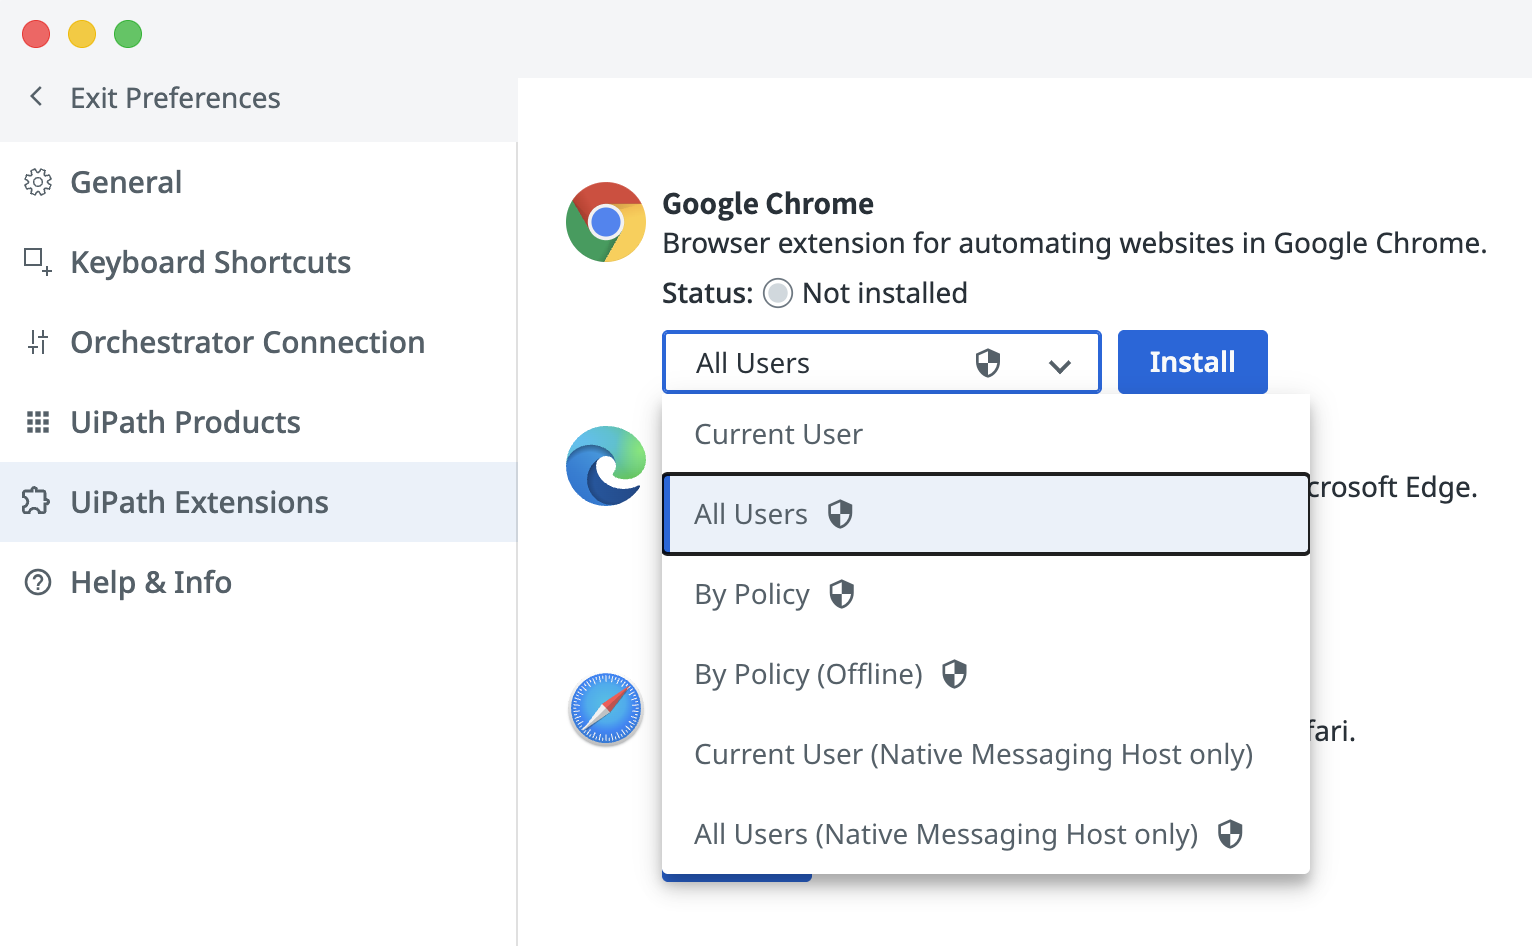Pick Current User (Native Messaging Host only)
1532x946 pixels.
986,754
